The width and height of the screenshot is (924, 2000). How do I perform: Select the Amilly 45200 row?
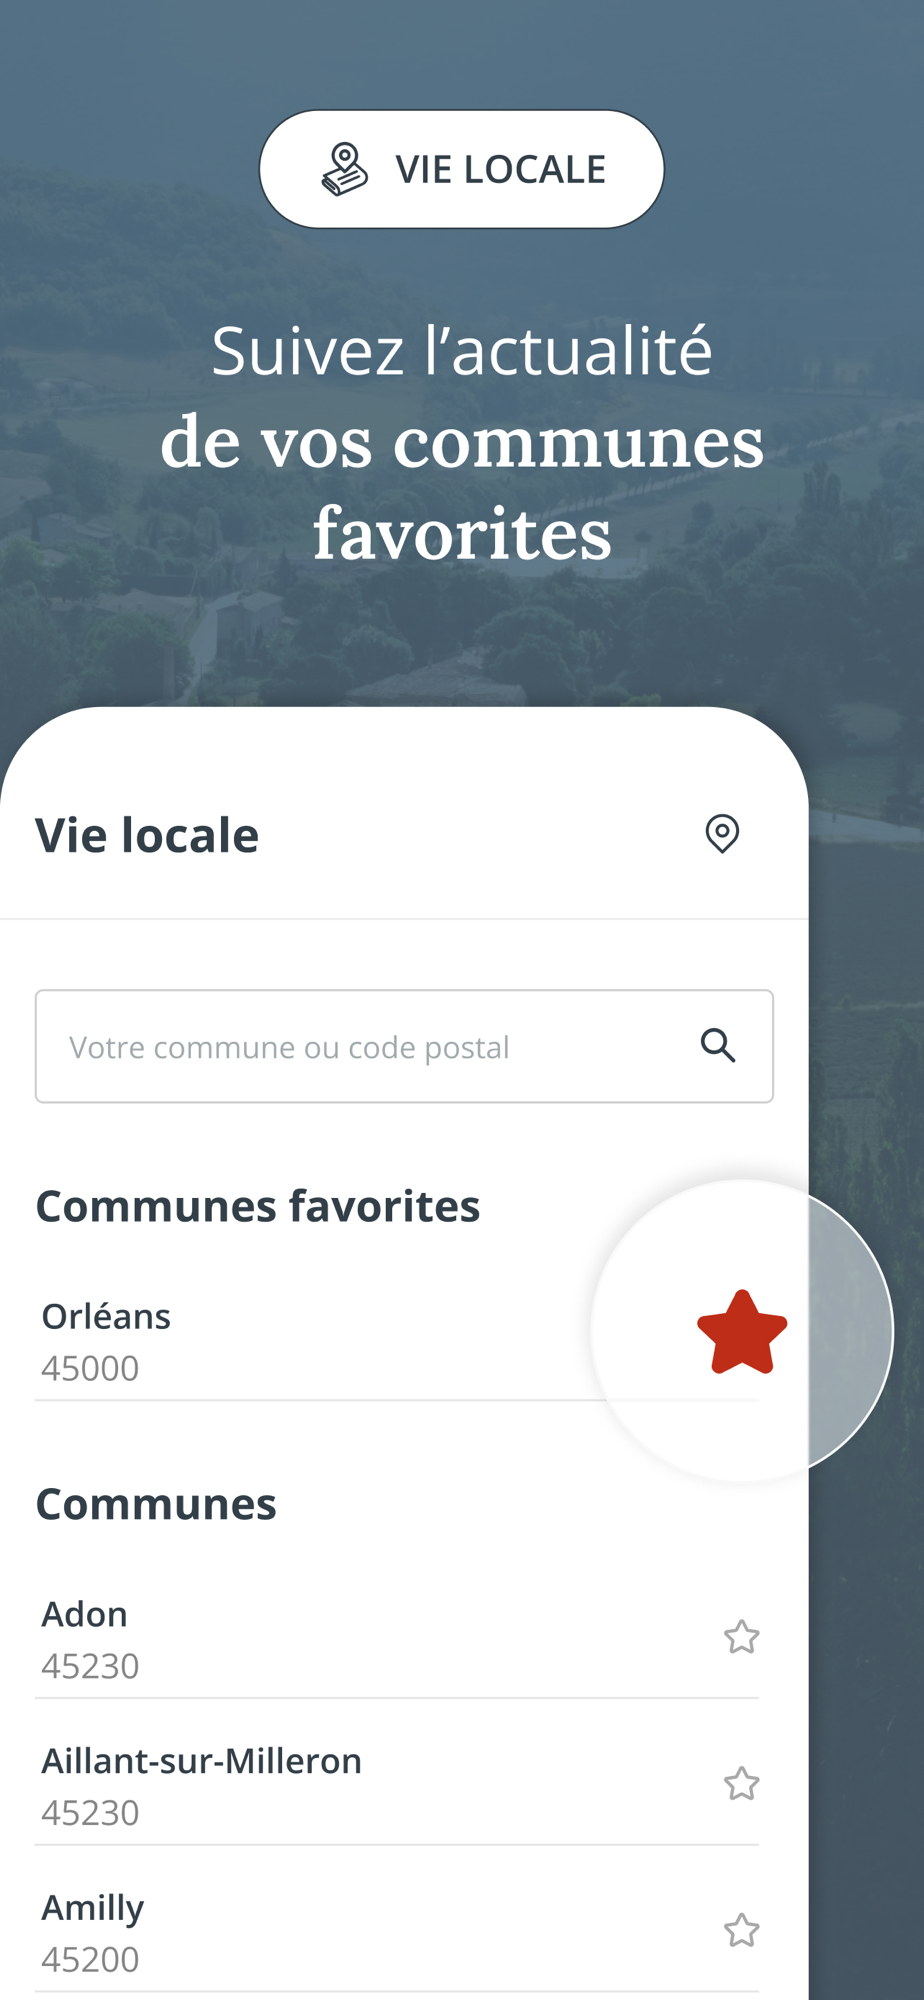point(397,1932)
